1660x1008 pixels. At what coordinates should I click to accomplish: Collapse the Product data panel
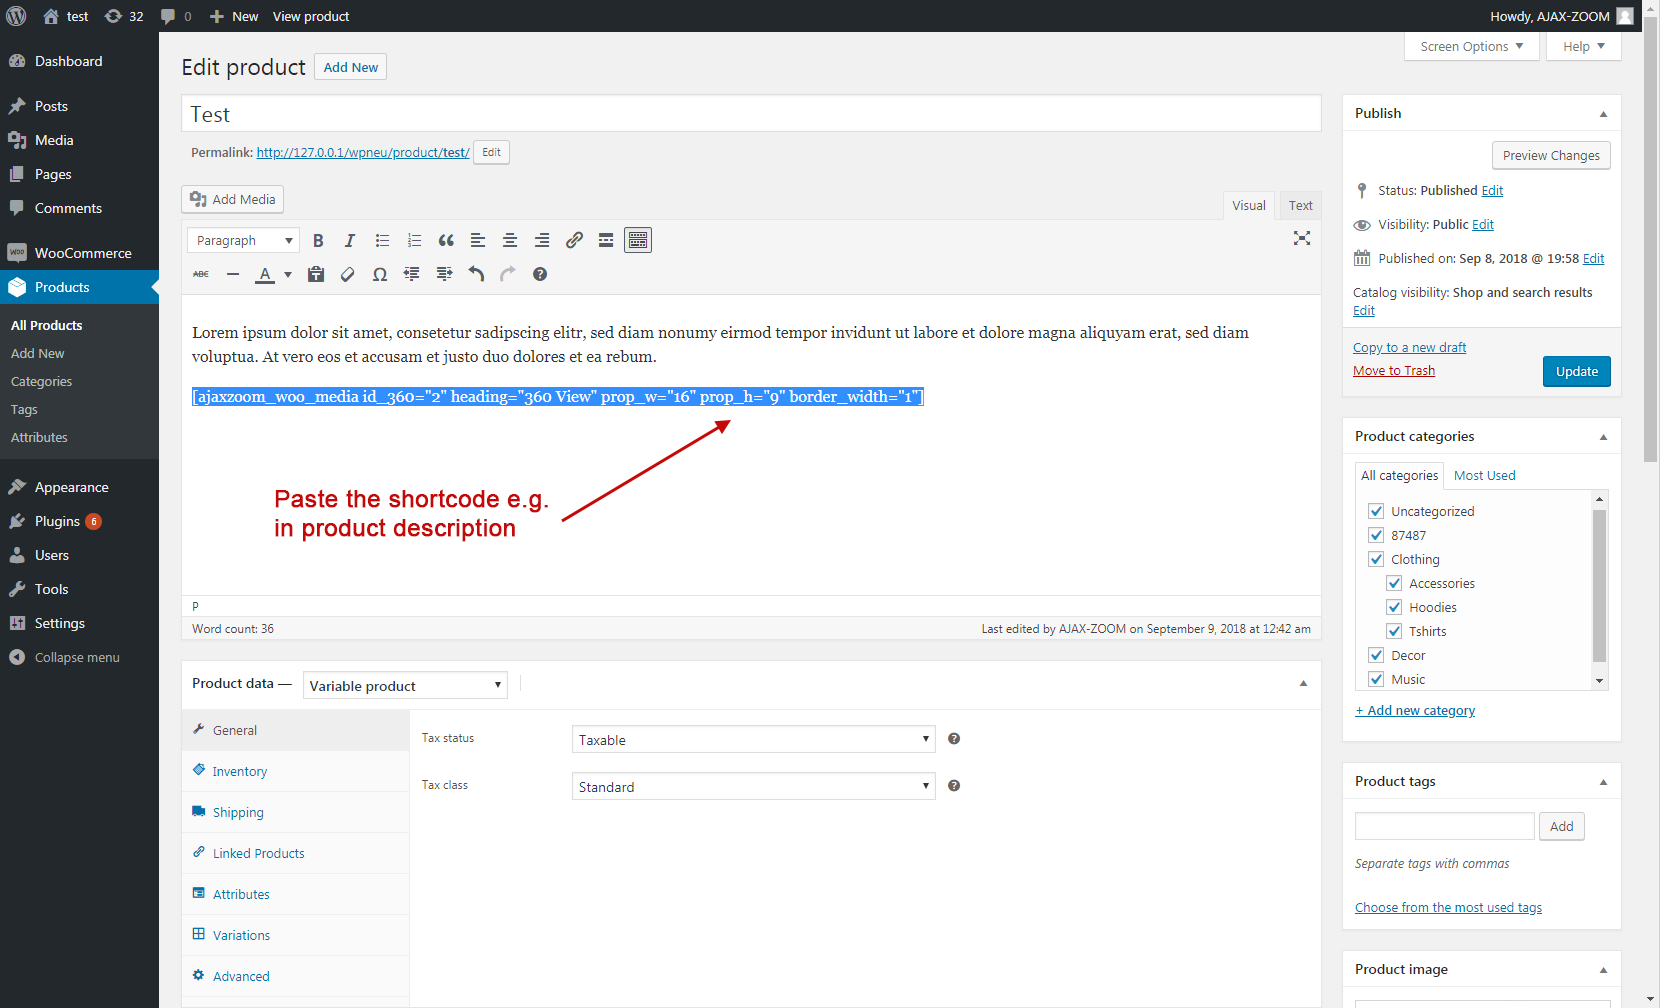[x=1303, y=684]
